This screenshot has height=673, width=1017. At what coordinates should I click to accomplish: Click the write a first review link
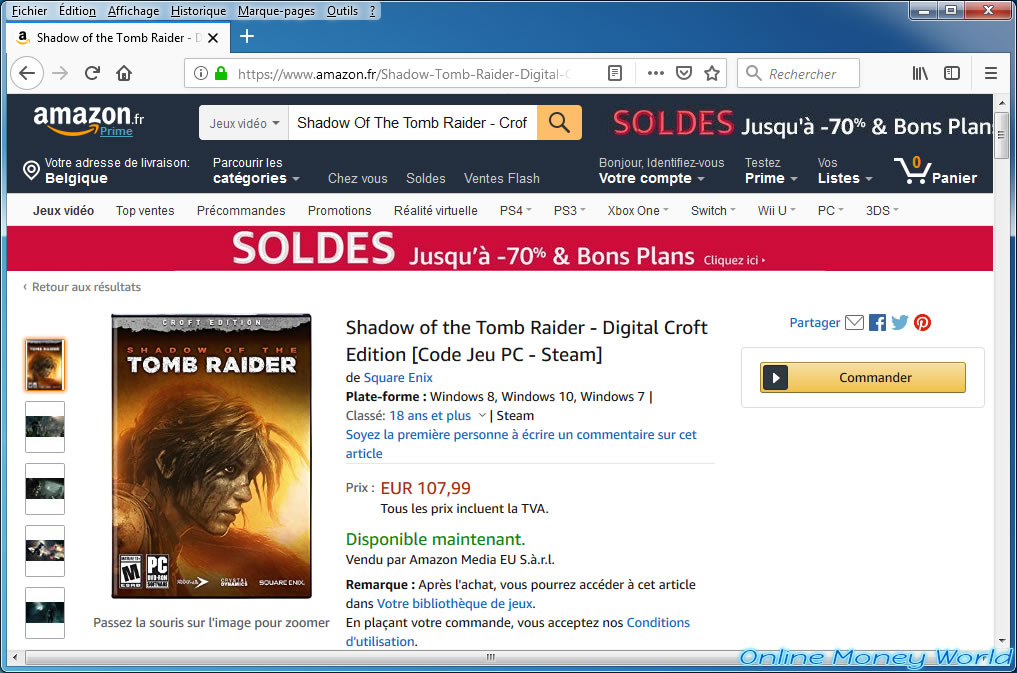pyautogui.click(x=521, y=444)
